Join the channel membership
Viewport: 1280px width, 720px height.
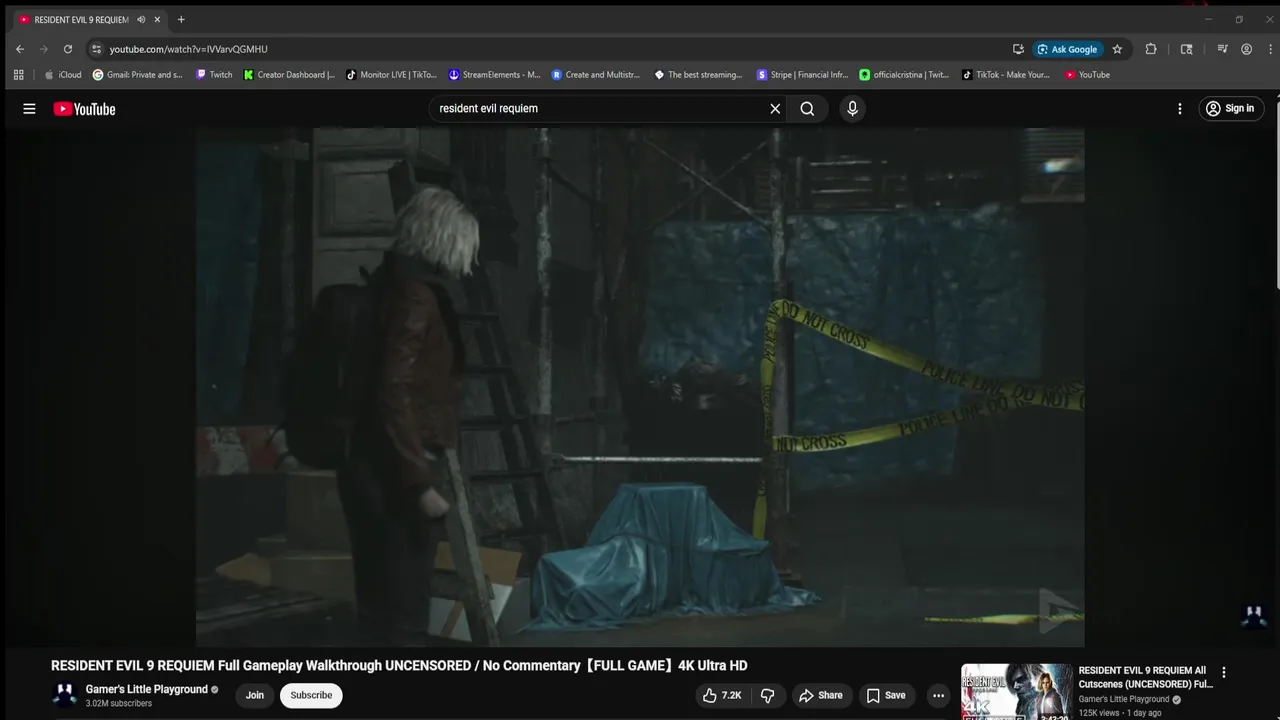tap(255, 696)
